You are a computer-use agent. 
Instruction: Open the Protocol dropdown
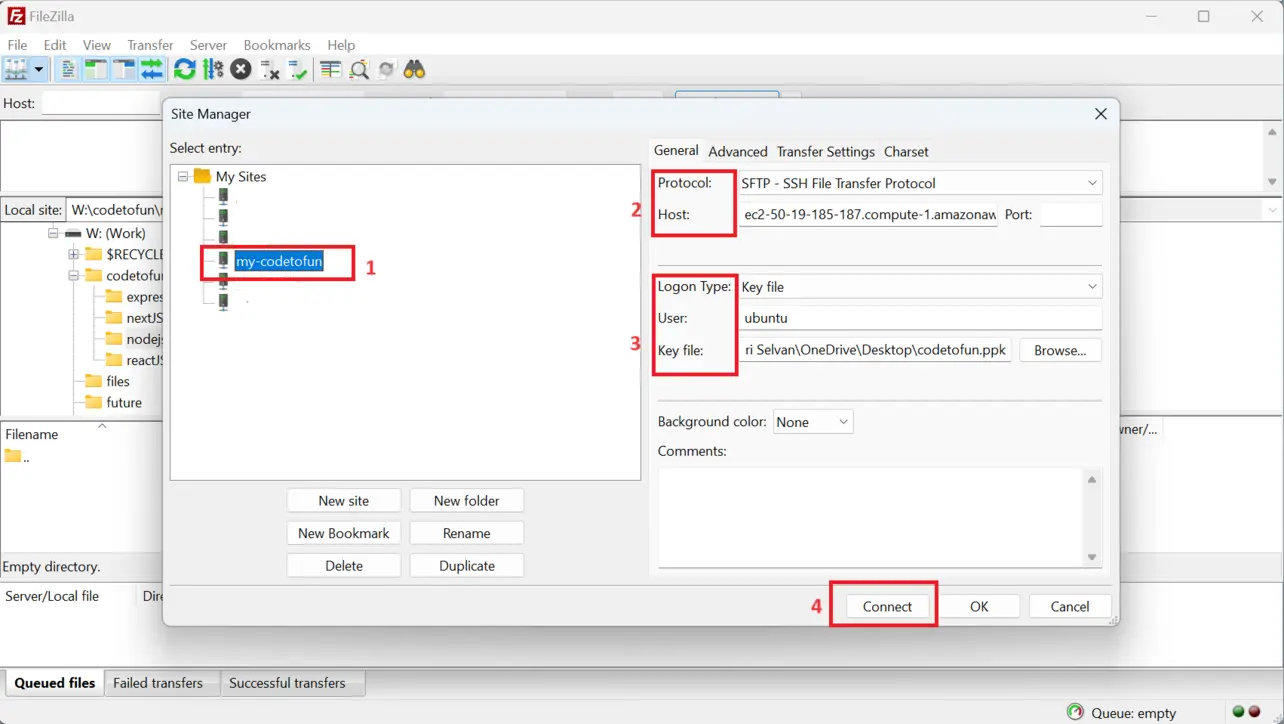click(x=920, y=183)
